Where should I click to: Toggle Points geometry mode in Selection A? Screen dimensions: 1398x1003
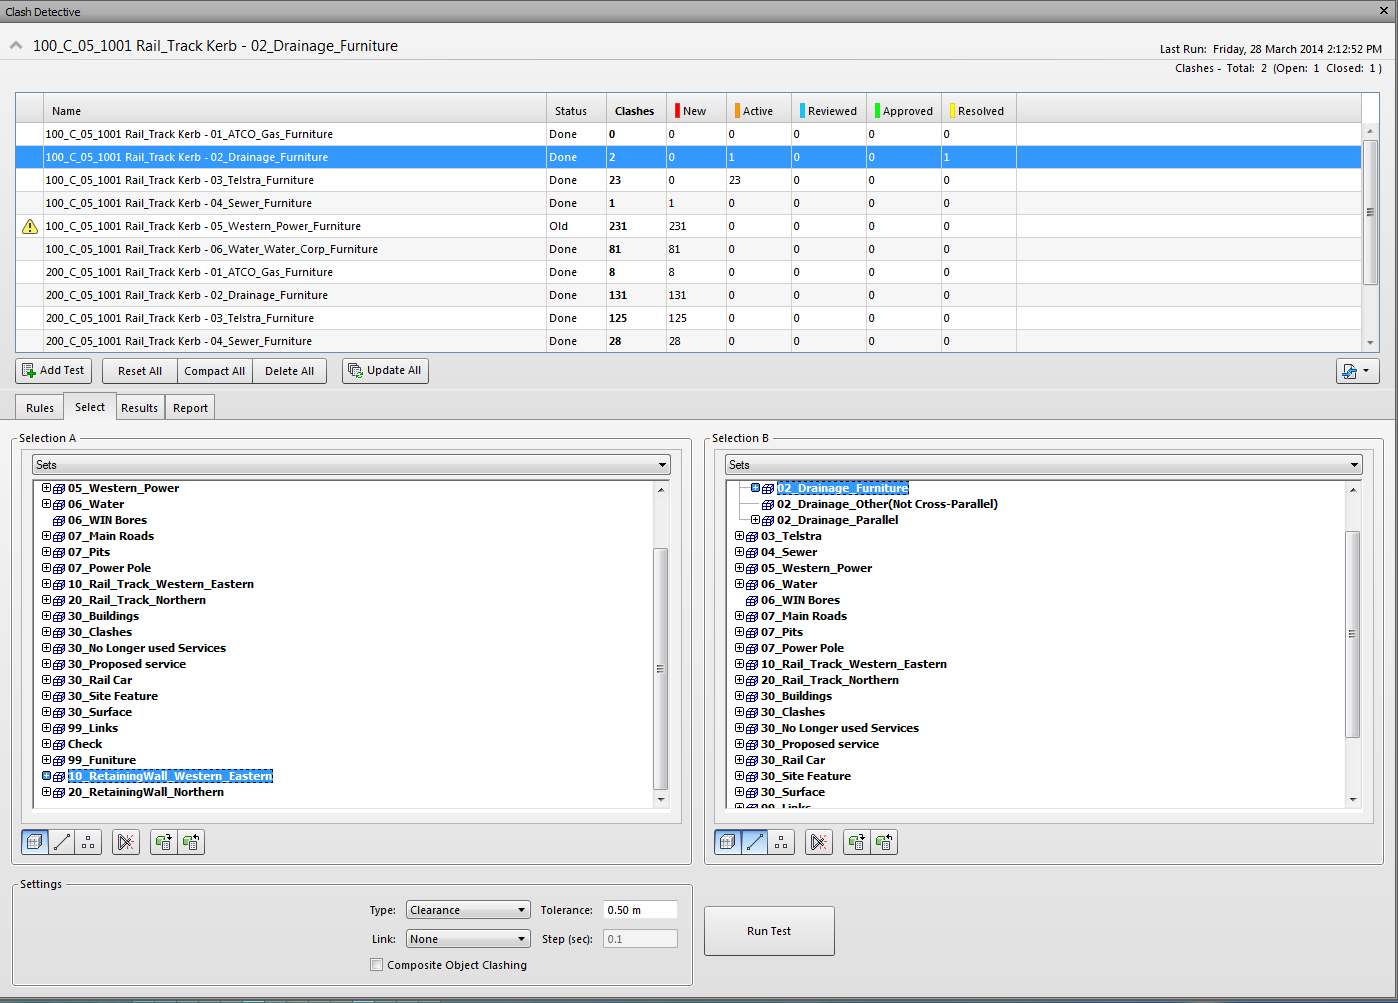[x=87, y=842]
